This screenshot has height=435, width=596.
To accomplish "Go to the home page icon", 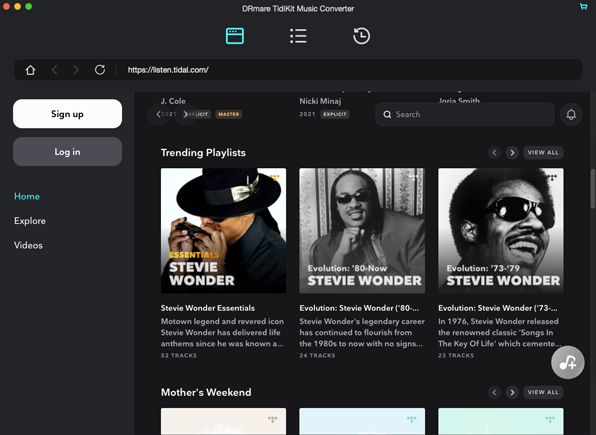I will [x=30, y=70].
